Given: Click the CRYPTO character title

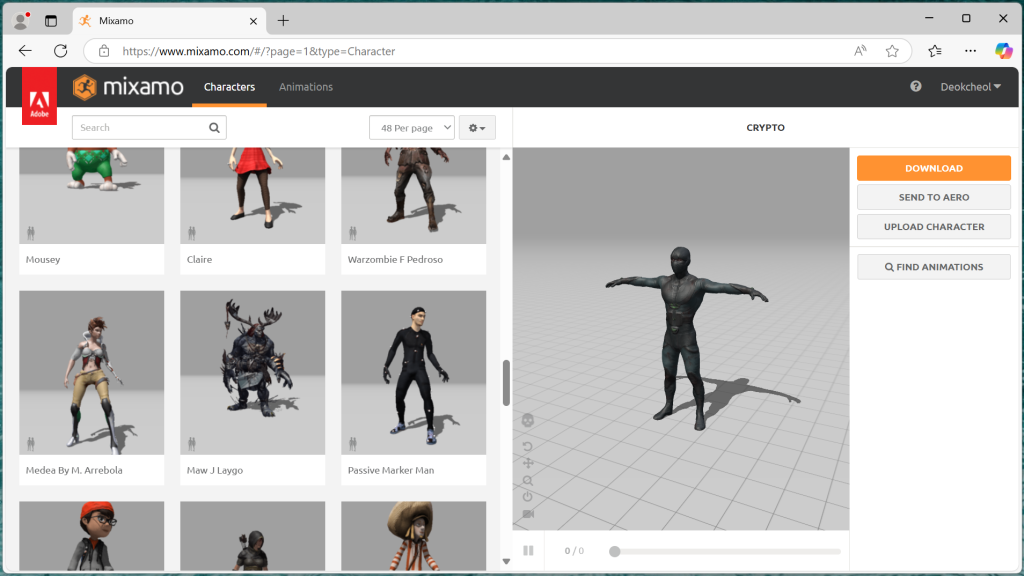Looking at the screenshot, I should pos(765,127).
